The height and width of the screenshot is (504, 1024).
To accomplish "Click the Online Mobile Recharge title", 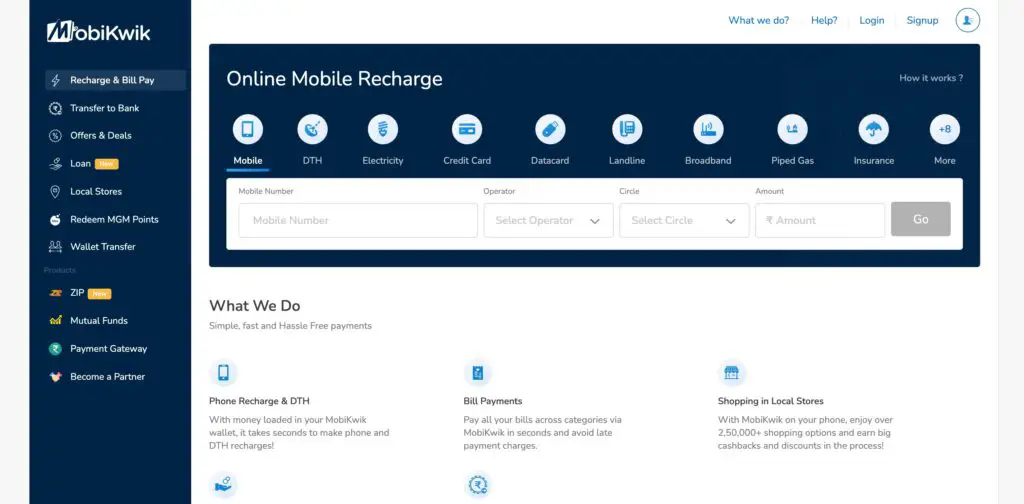I will point(334,79).
